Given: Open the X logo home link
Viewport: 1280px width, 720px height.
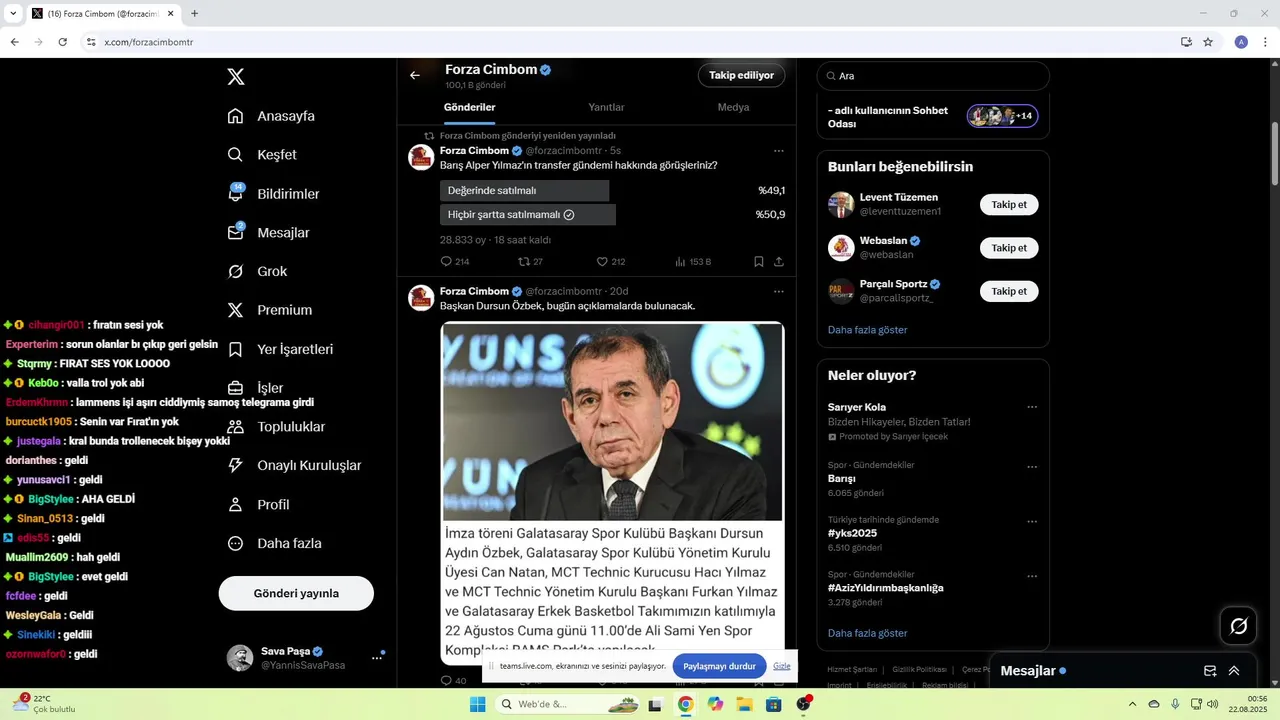Looking at the screenshot, I should 236,77.
